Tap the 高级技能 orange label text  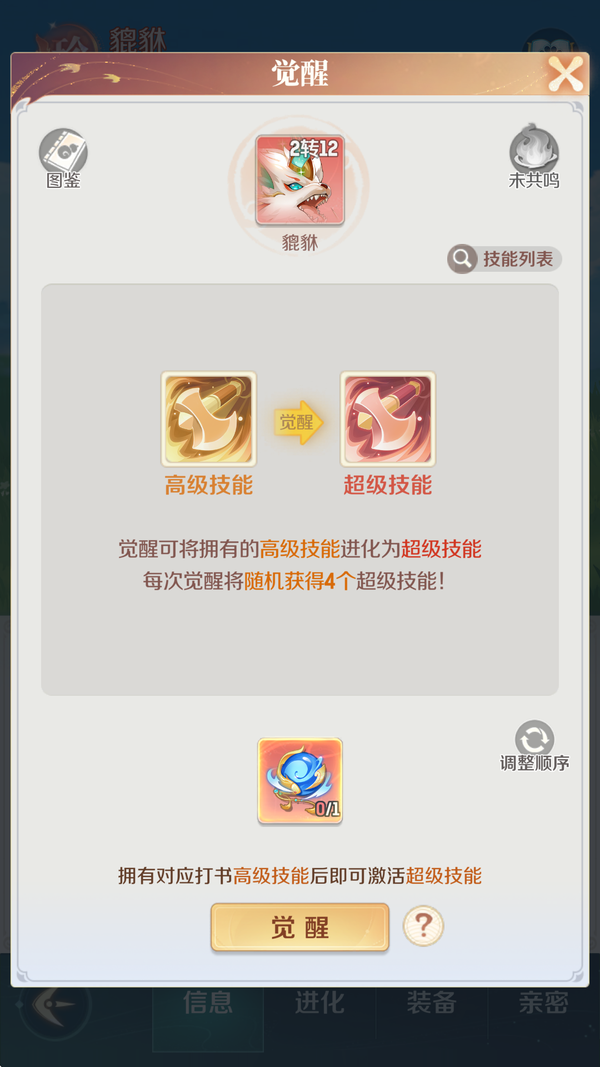pos(209,485)
